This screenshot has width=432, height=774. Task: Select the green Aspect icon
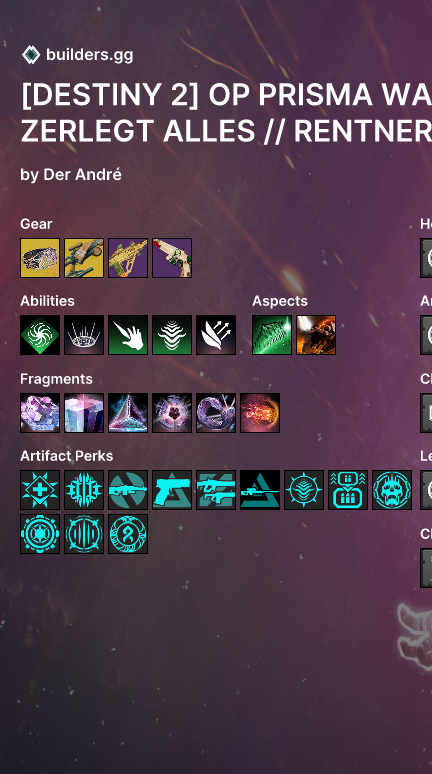pos(272,335)
